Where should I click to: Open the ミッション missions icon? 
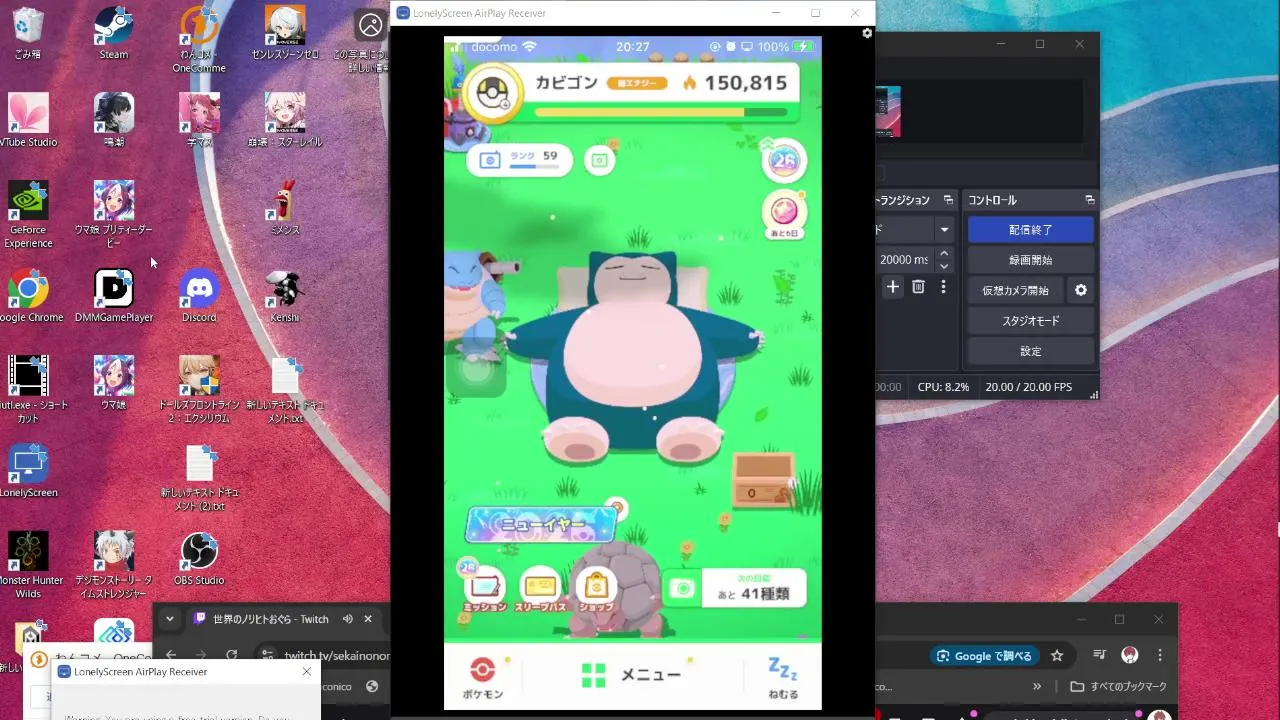485,589
